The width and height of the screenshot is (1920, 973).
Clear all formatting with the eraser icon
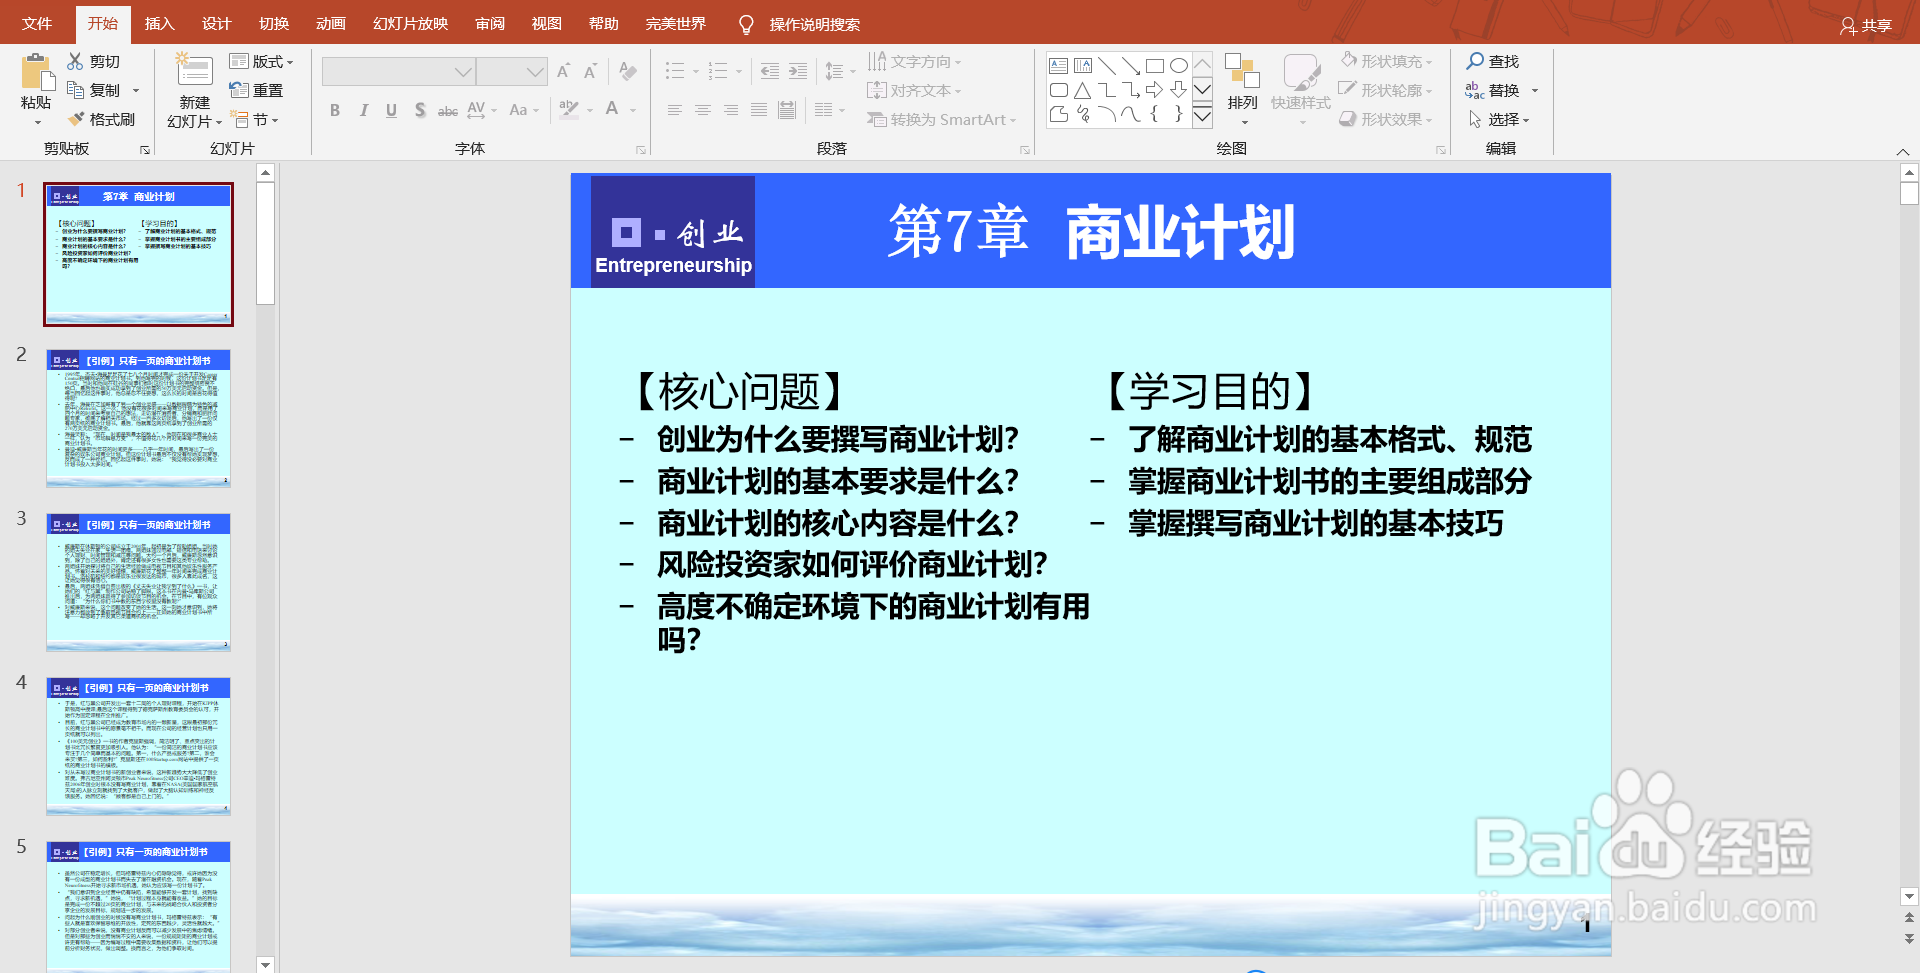tap(627, 71)
